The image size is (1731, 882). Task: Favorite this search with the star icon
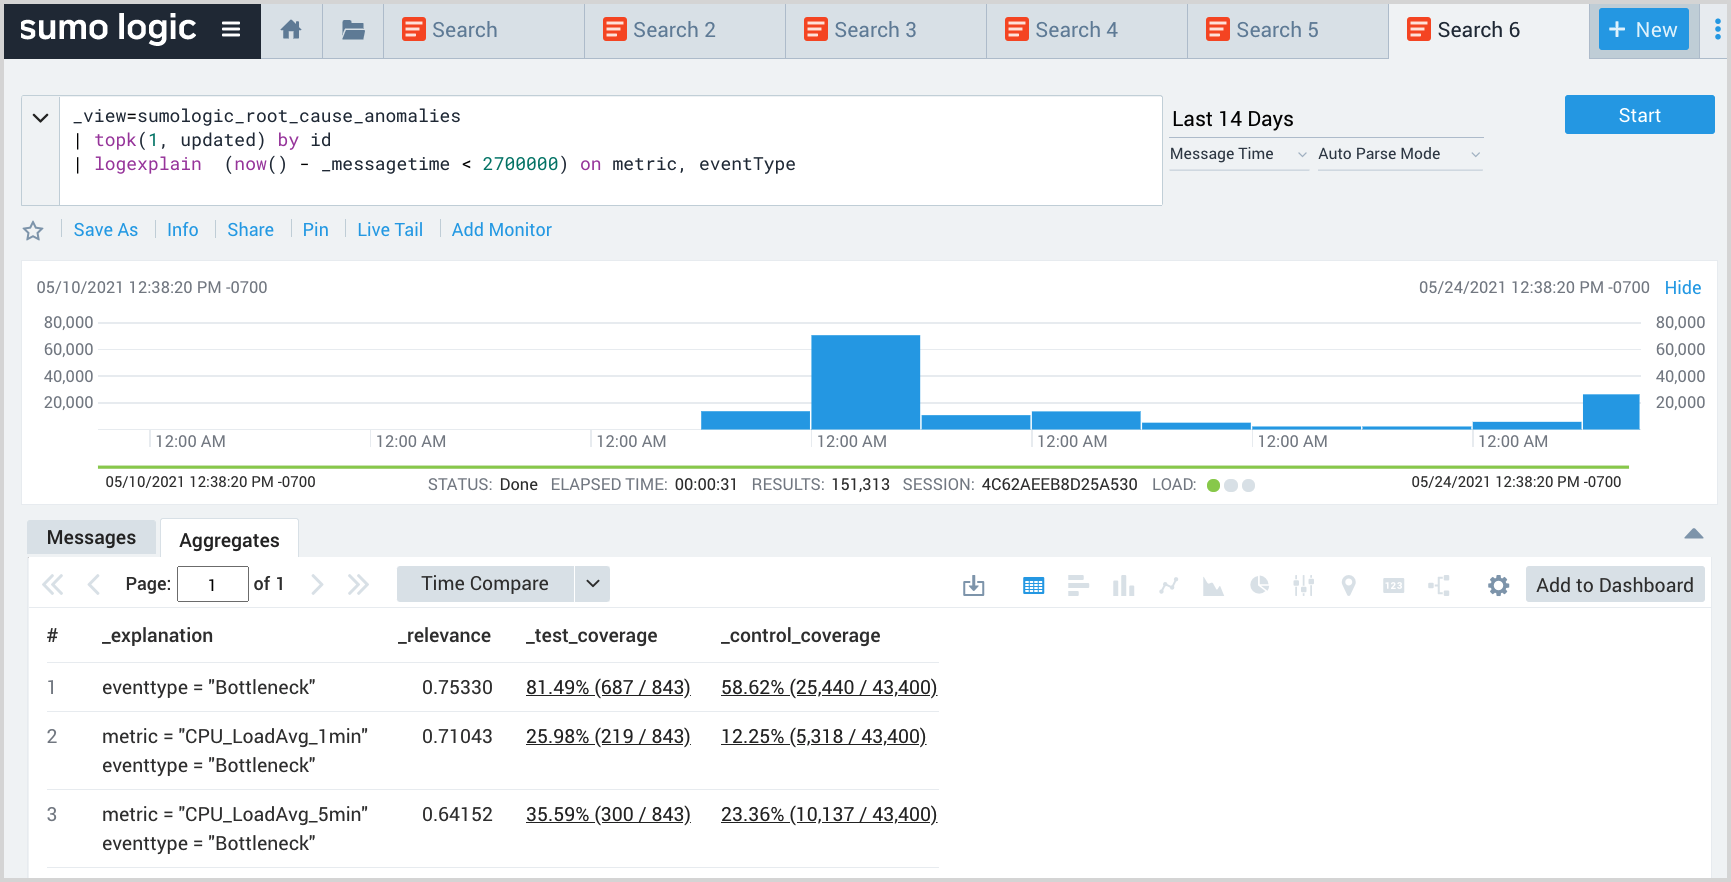[33, 231]
